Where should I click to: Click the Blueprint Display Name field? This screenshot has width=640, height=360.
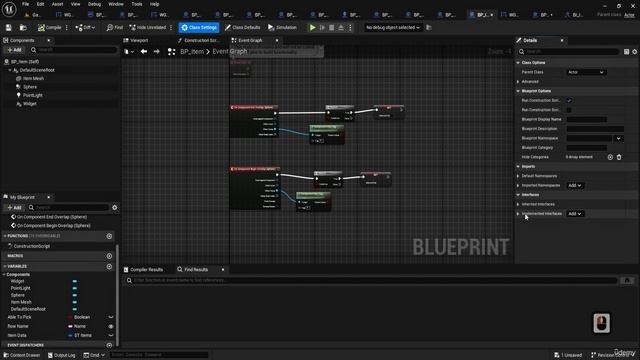point(586,119)
